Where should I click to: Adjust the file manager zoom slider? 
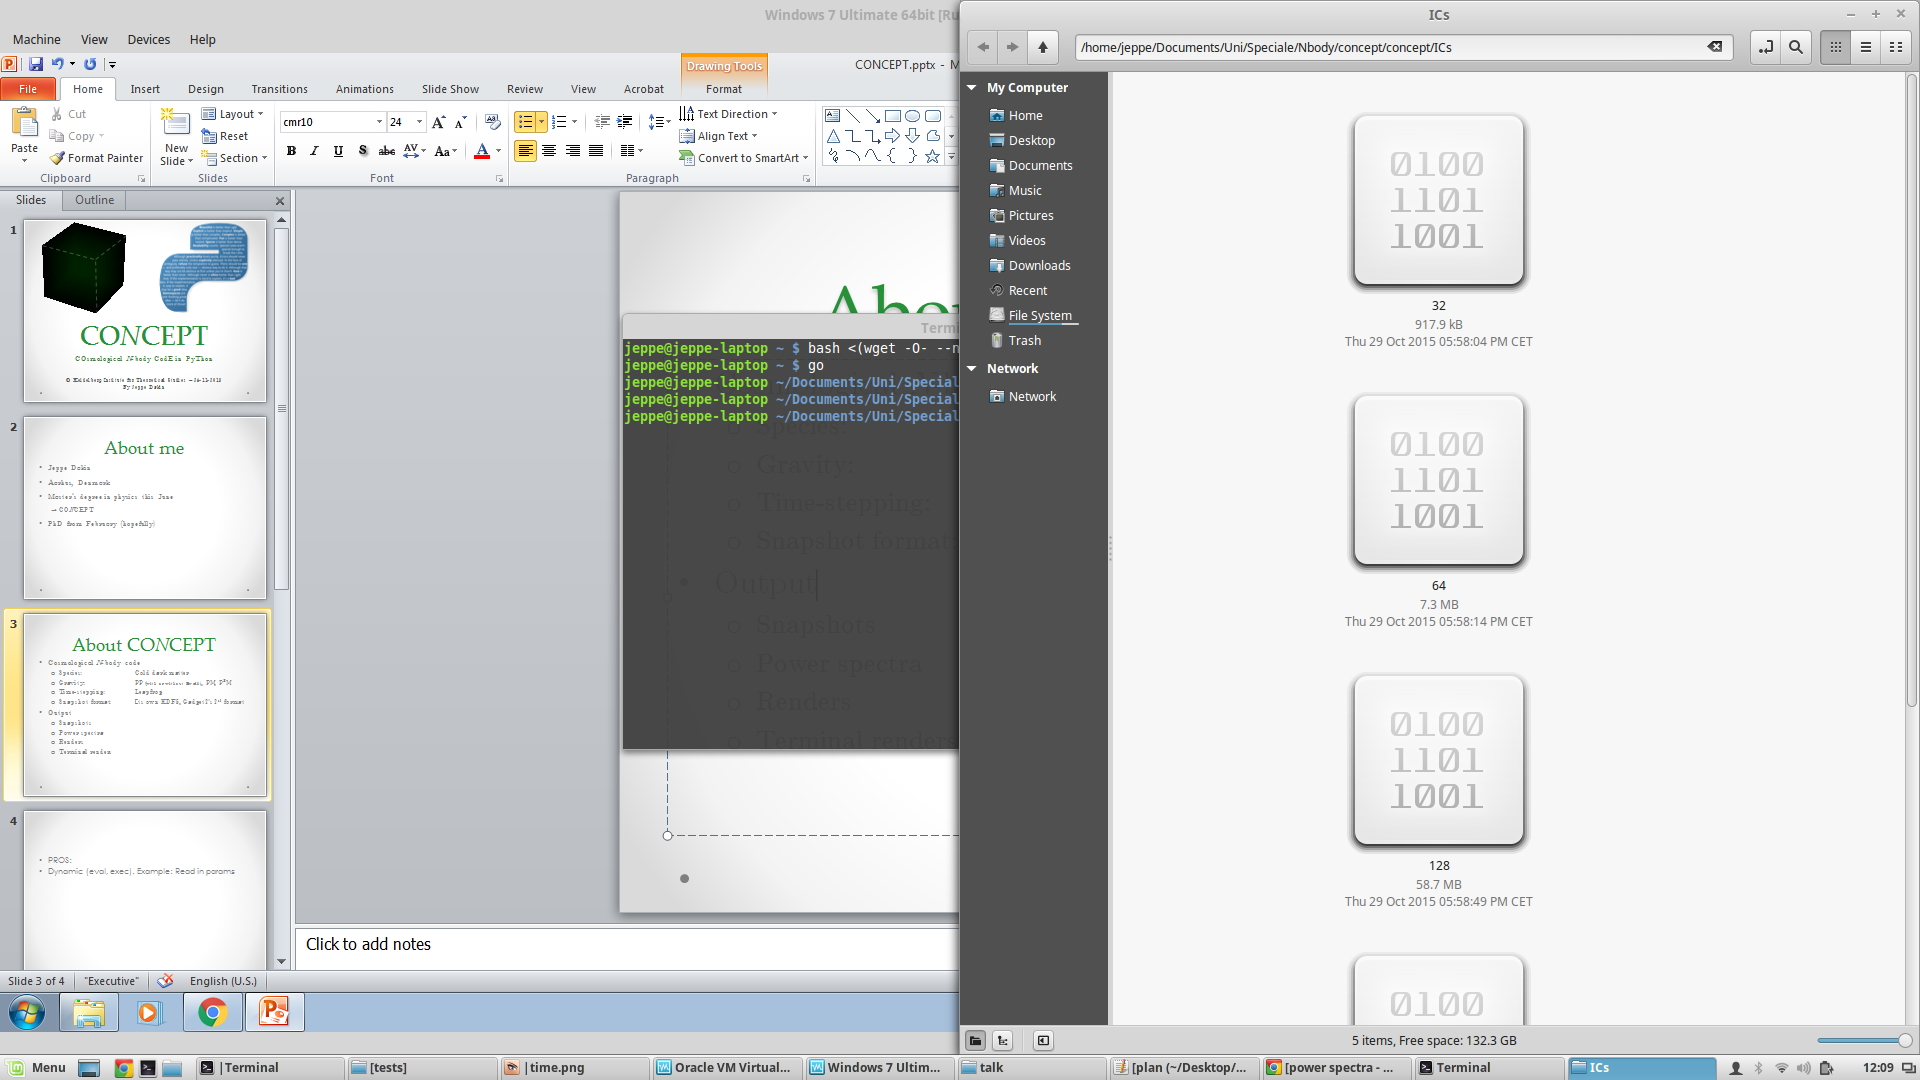click(1864, 1041)
